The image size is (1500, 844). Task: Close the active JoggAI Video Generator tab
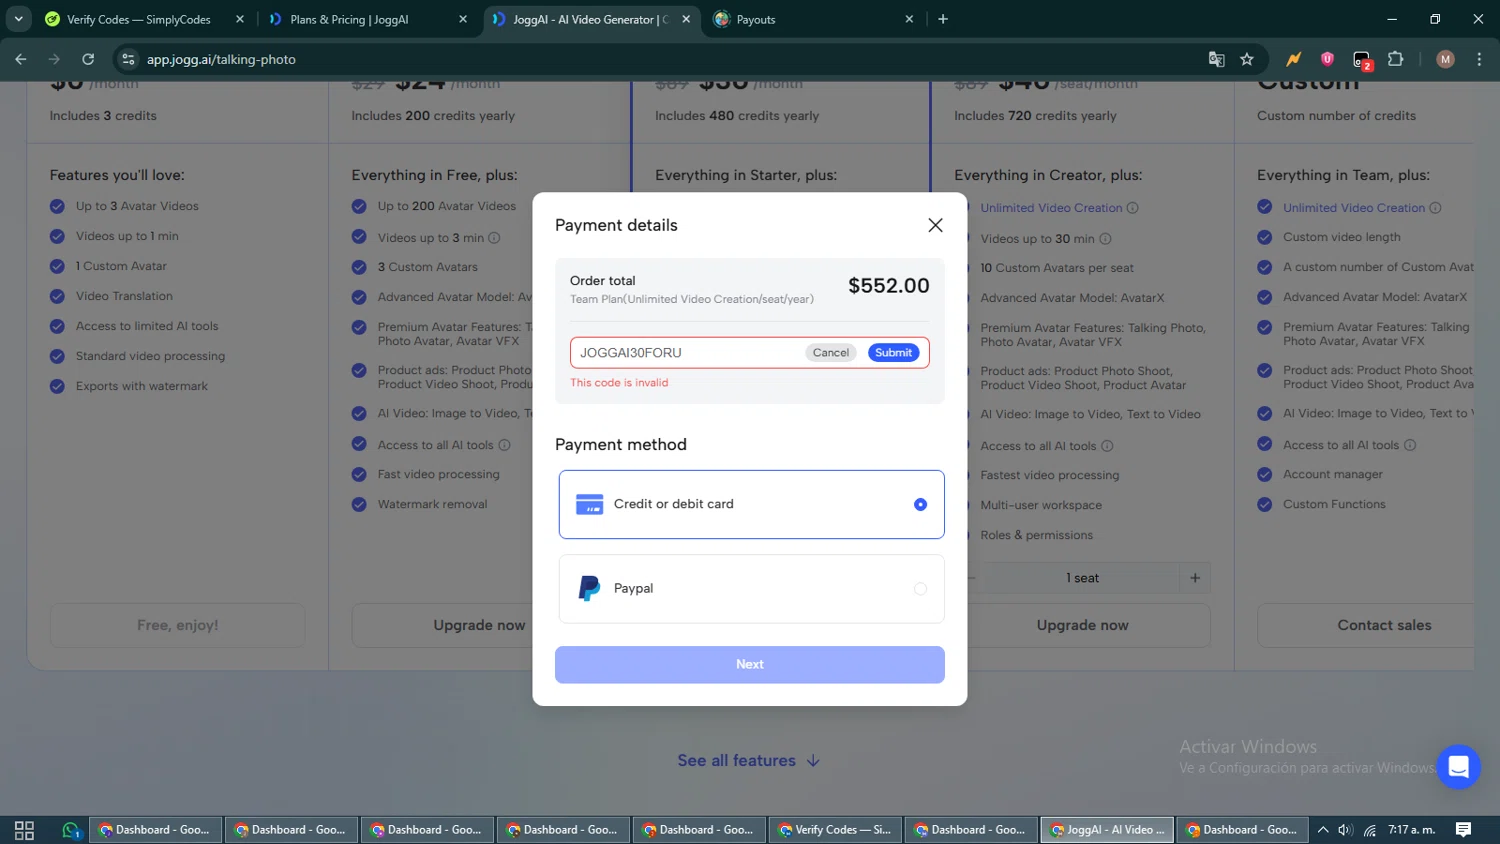click(x=686, y=19)
